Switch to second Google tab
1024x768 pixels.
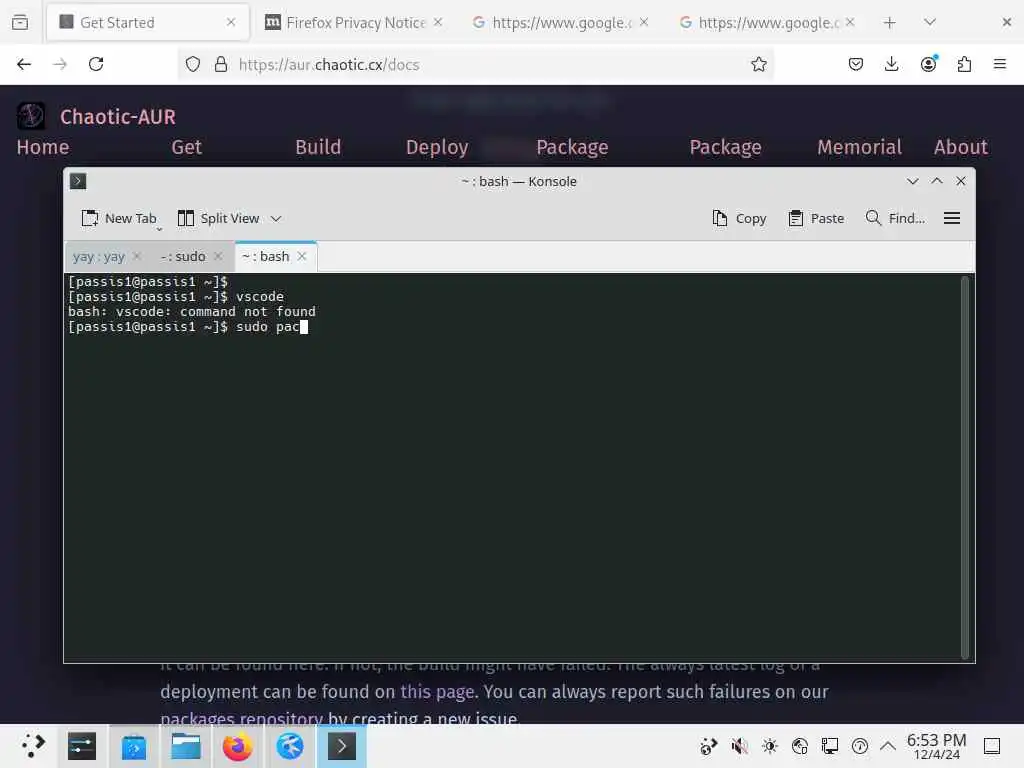click(x=767, y=22)
